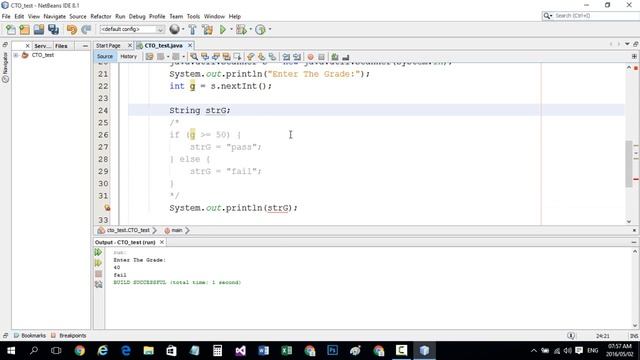Click the Open Project toolbar icon
The image size is (640, 360).
tap(39, 29)
